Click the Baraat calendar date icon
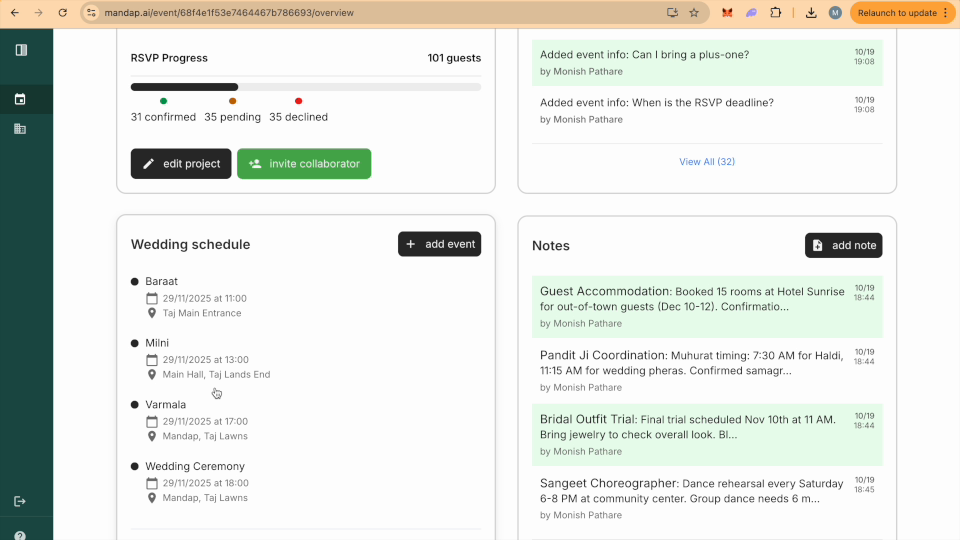This screenshot has height=540, width=960. point(152,299)
